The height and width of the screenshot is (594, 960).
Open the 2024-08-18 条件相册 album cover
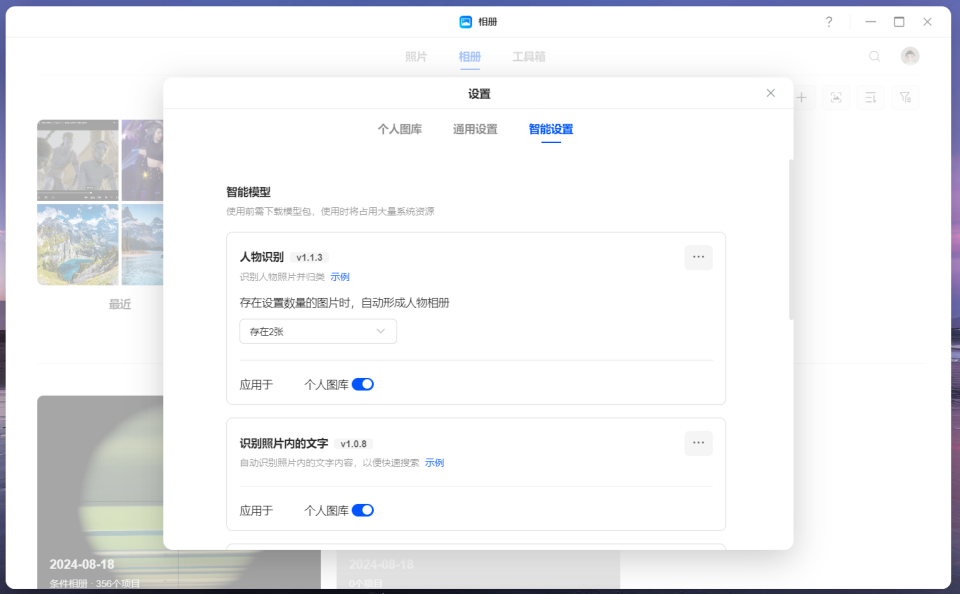tap(100, 492)
